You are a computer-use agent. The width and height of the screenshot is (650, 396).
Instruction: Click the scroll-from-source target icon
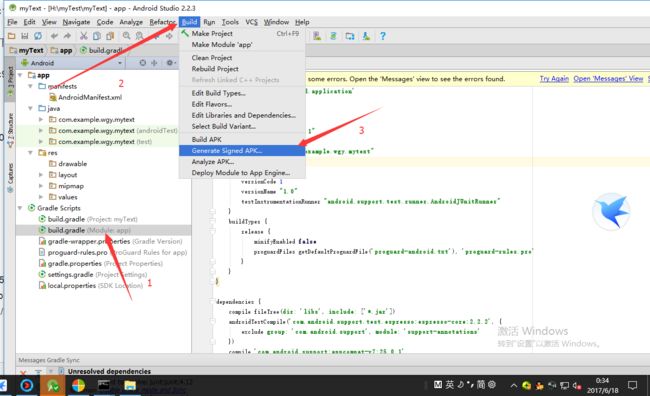click(x=143, y=63)
